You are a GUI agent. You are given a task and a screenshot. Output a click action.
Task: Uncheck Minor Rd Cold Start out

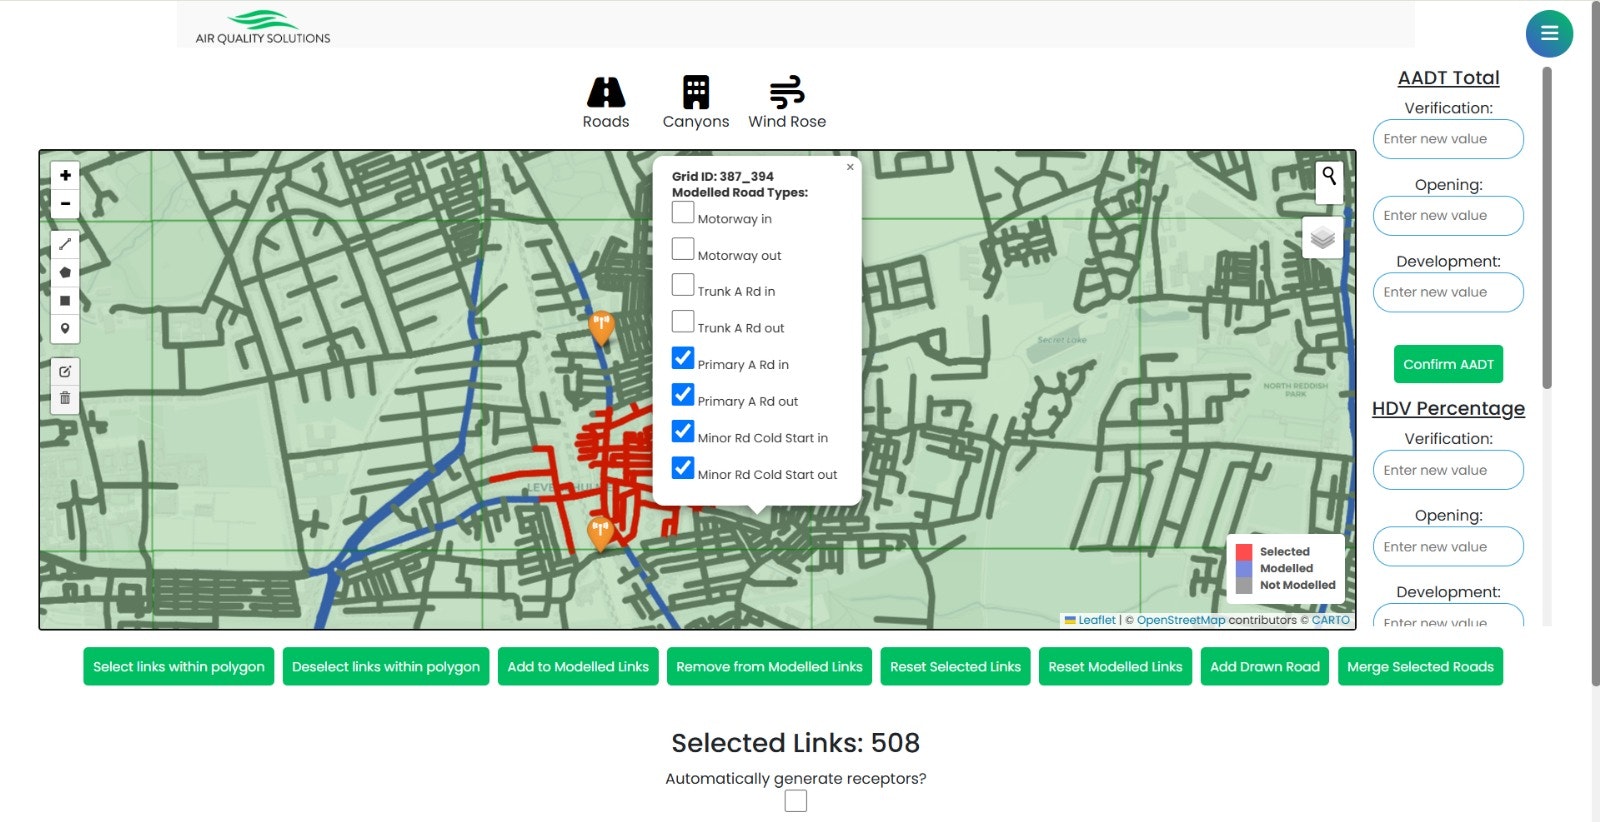pyautogui.click(x=683, y=468)
